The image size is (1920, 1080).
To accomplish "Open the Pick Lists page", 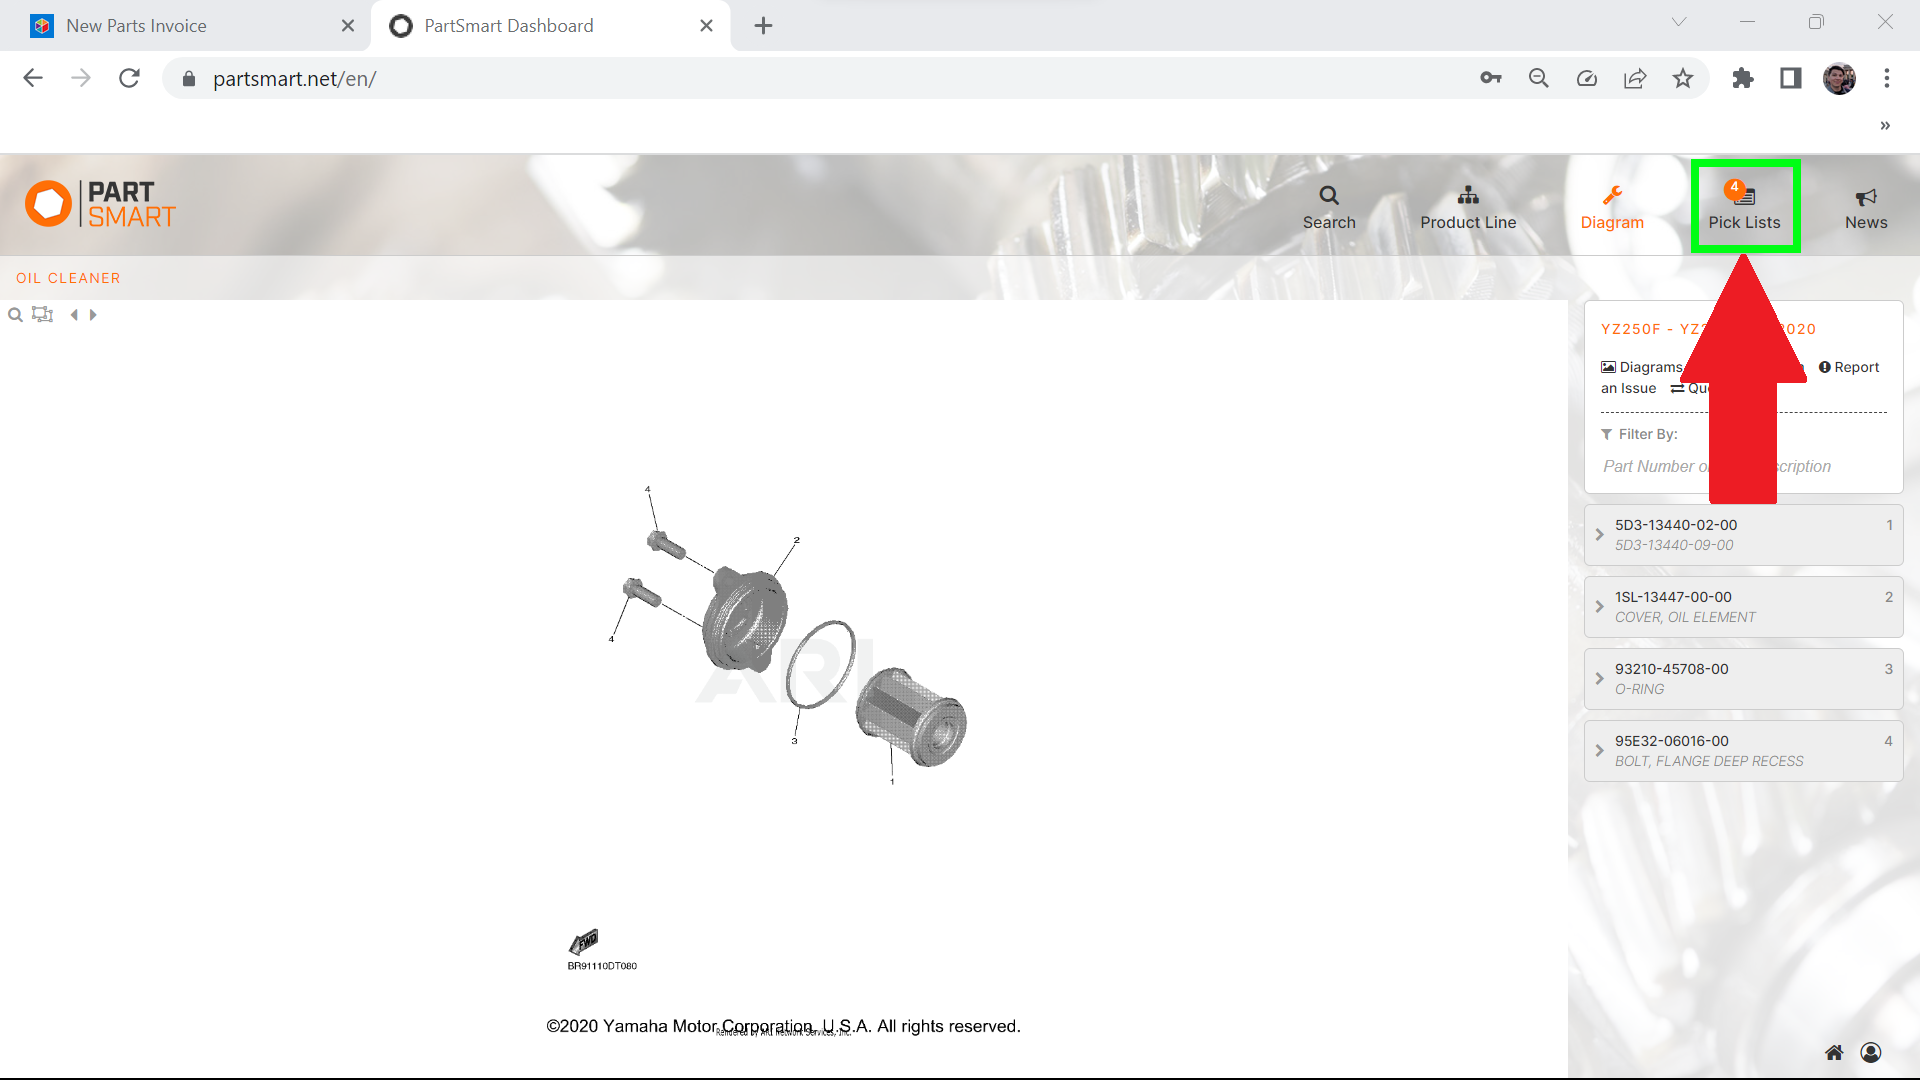I will pyautogui.click(x=1744, y=207).
